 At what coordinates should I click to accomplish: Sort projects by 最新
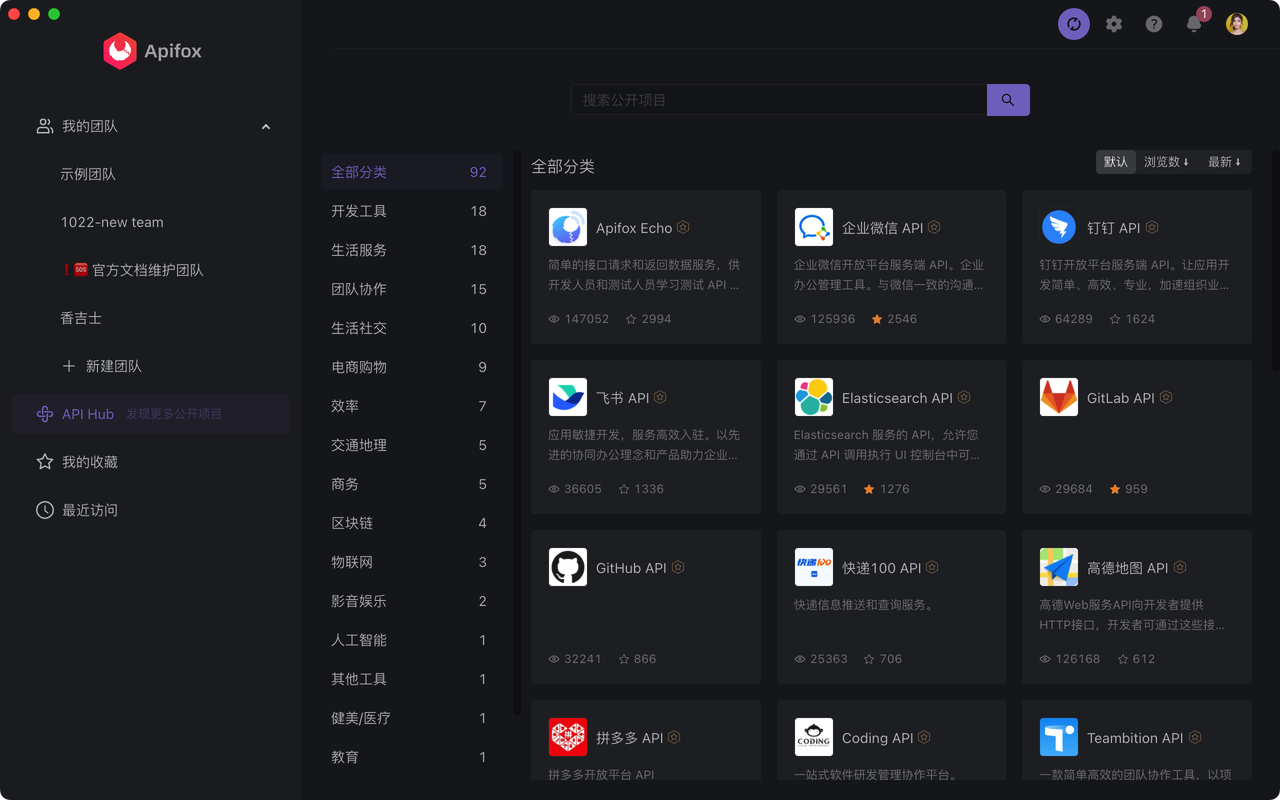(1224, 162)
